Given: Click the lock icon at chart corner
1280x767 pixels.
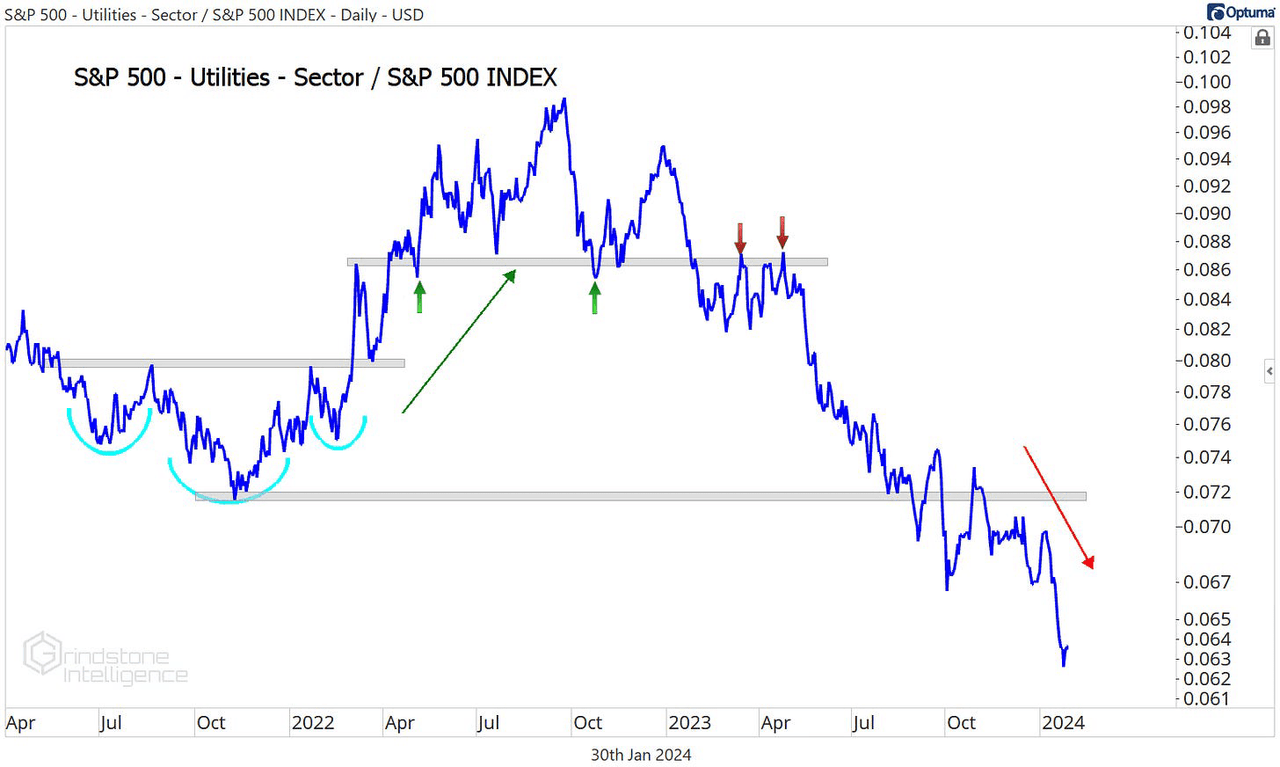Looking at the screenshot, I should [x=1263, y=38].
